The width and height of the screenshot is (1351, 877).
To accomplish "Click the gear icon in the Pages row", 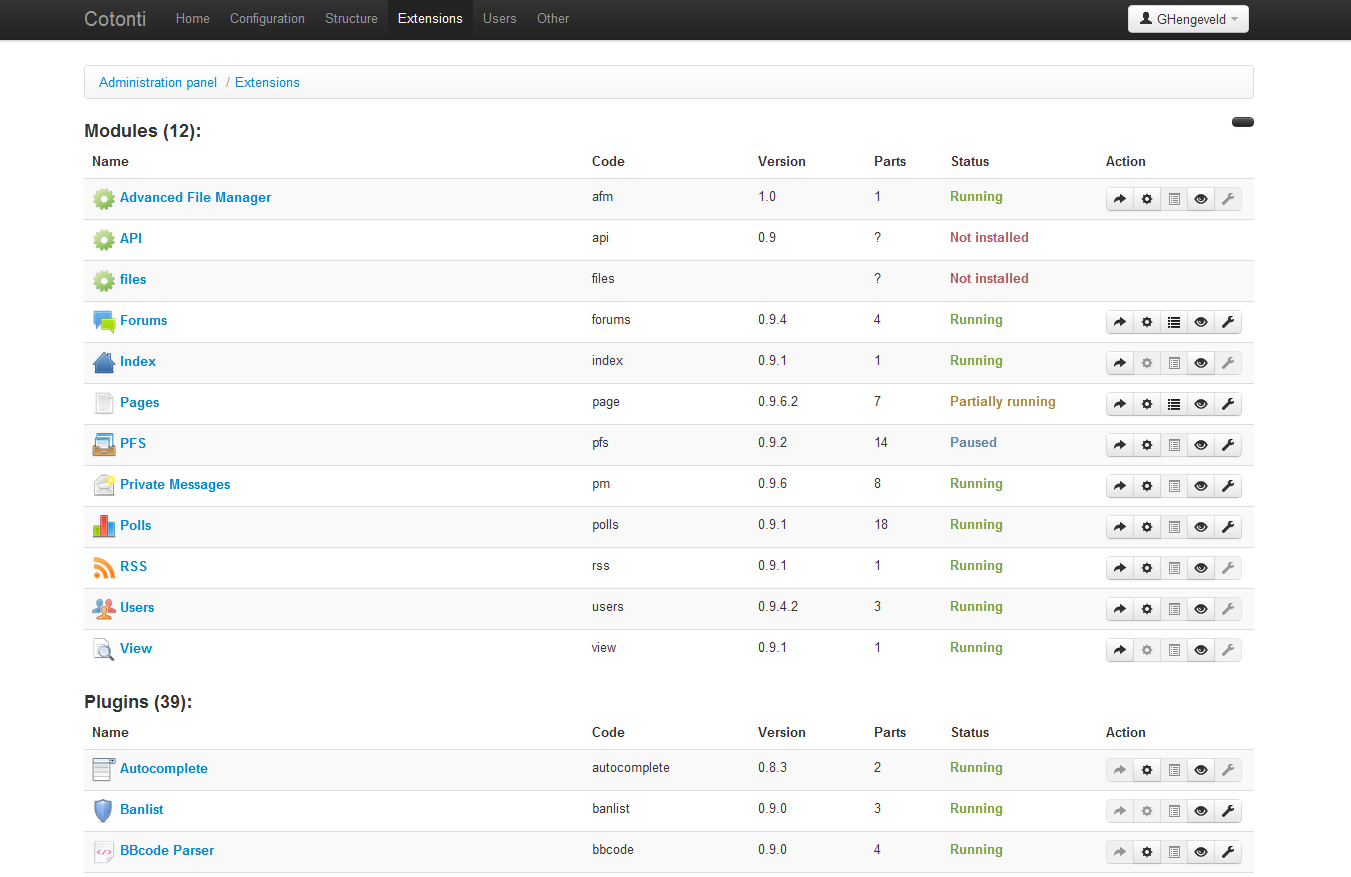I will pos(1147,404).
